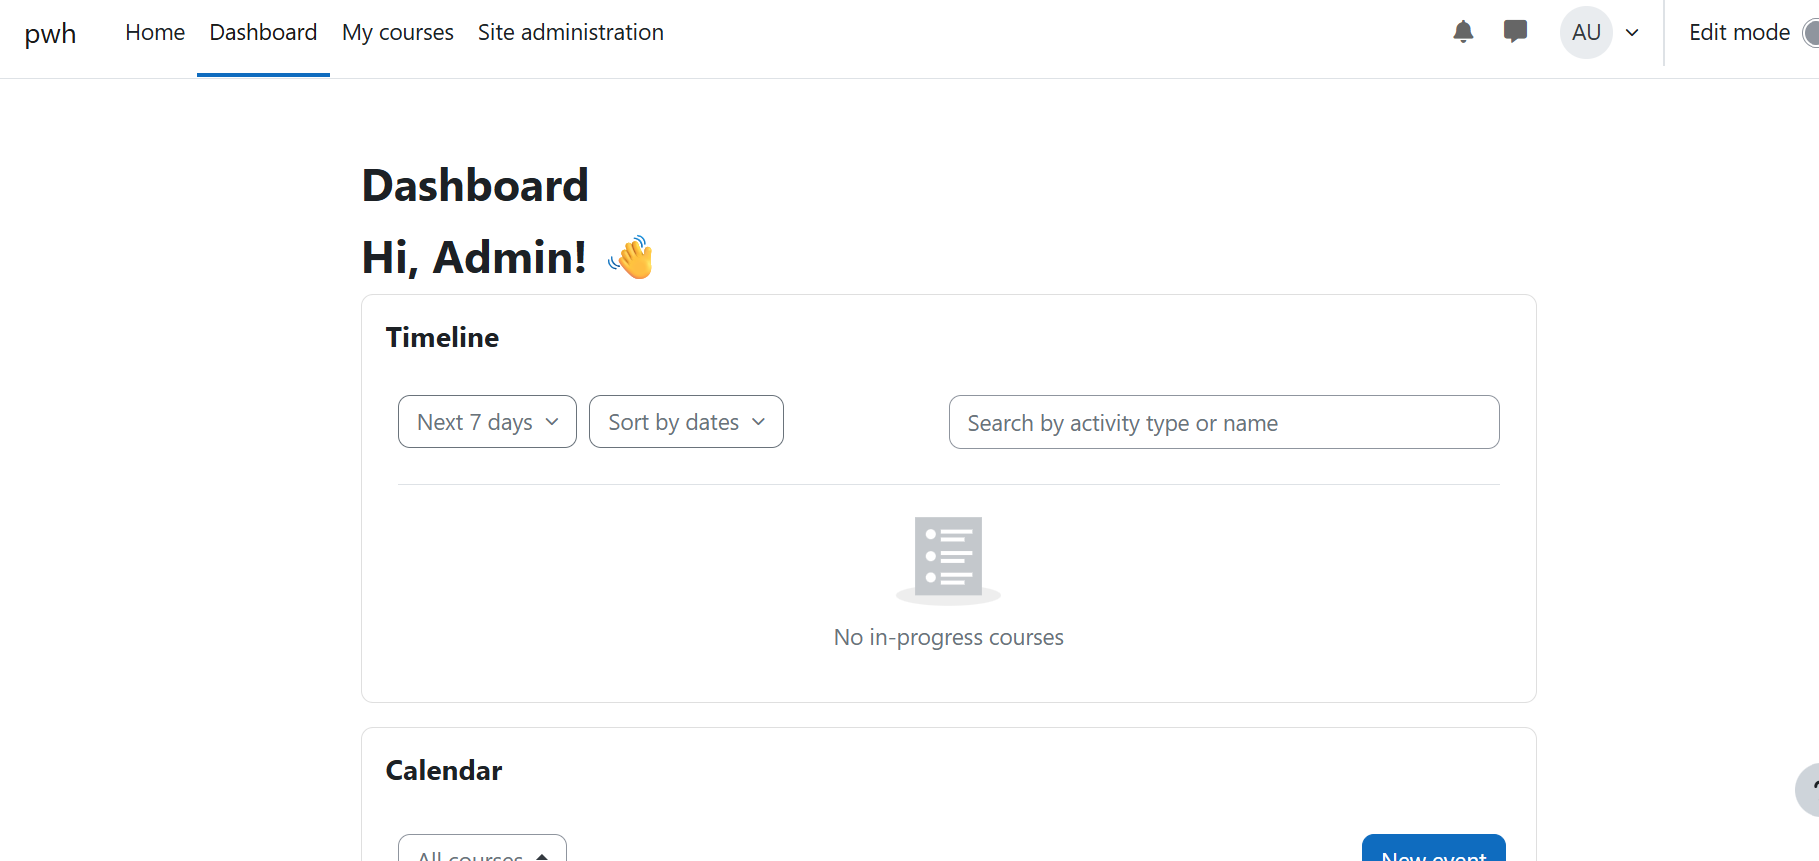Click the Timeline block heading

(x=442, y=338)
